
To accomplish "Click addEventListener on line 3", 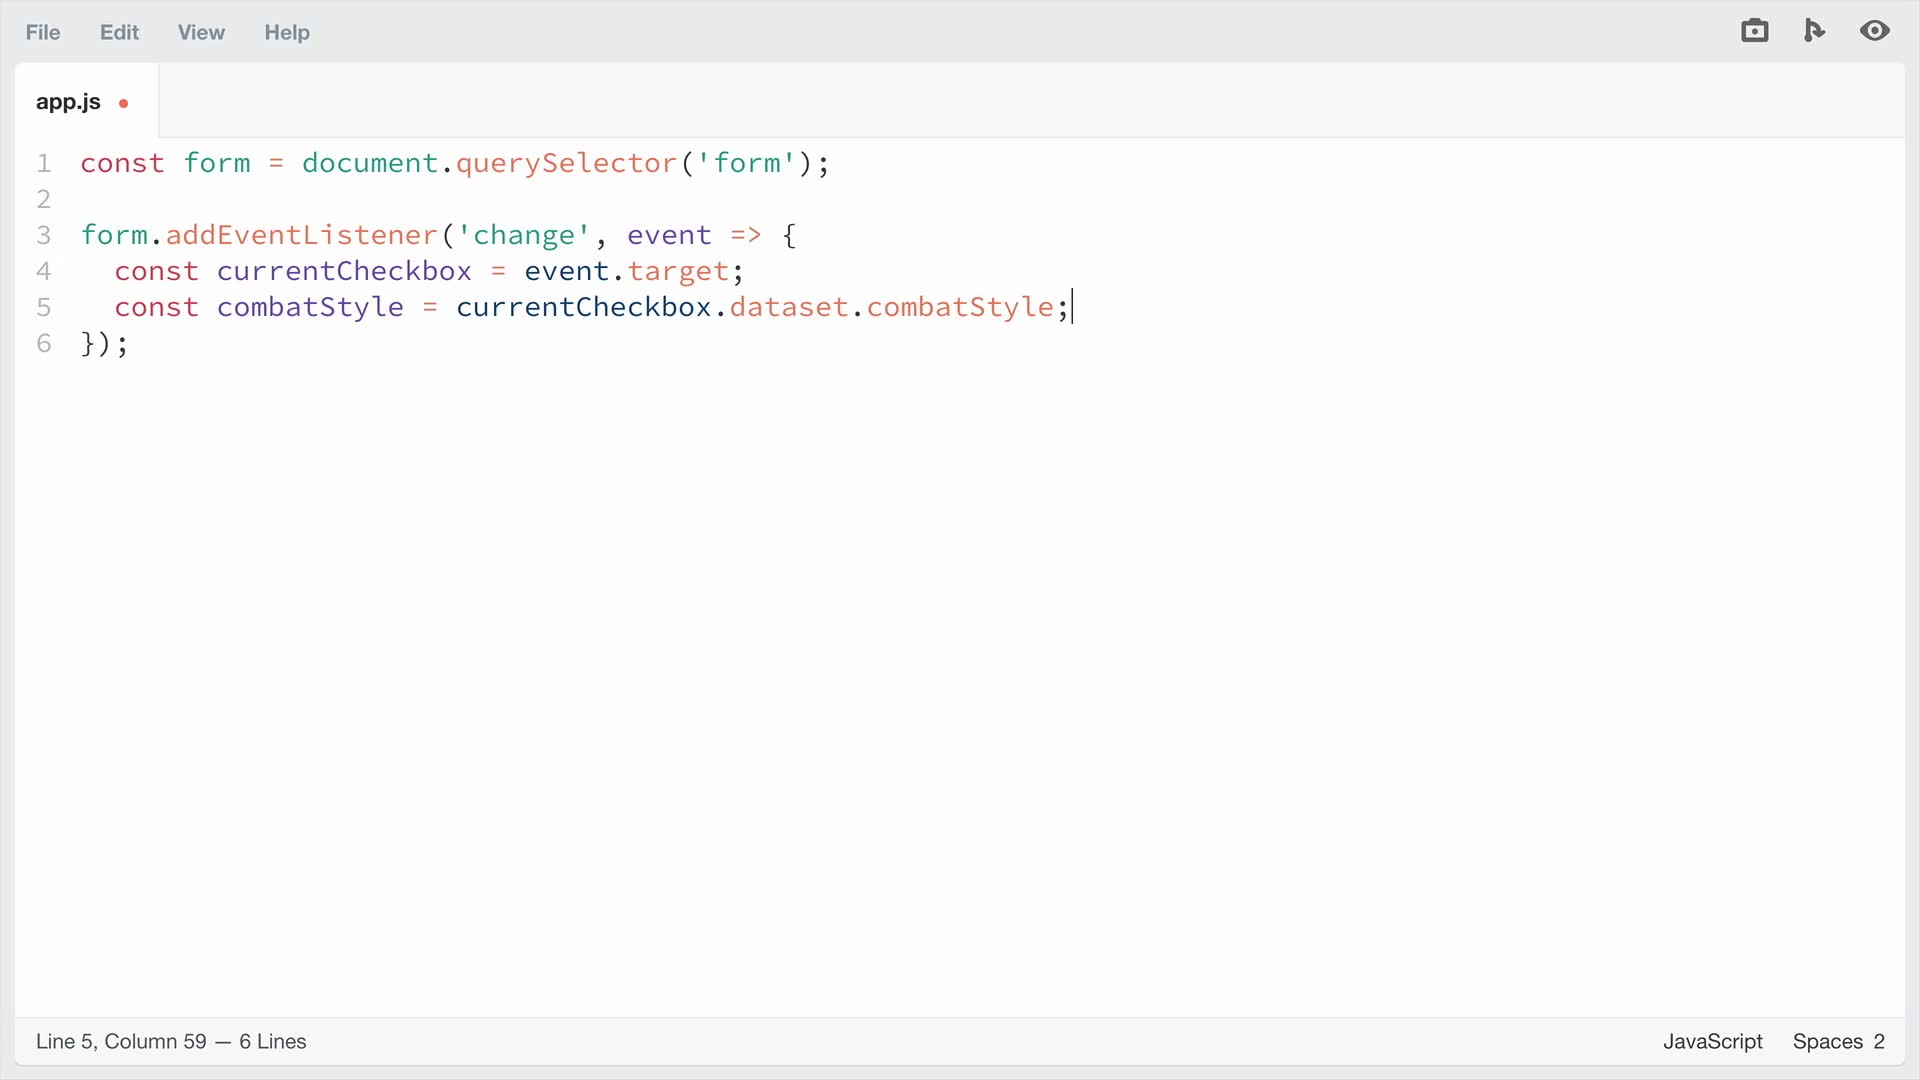I will 300,235.
